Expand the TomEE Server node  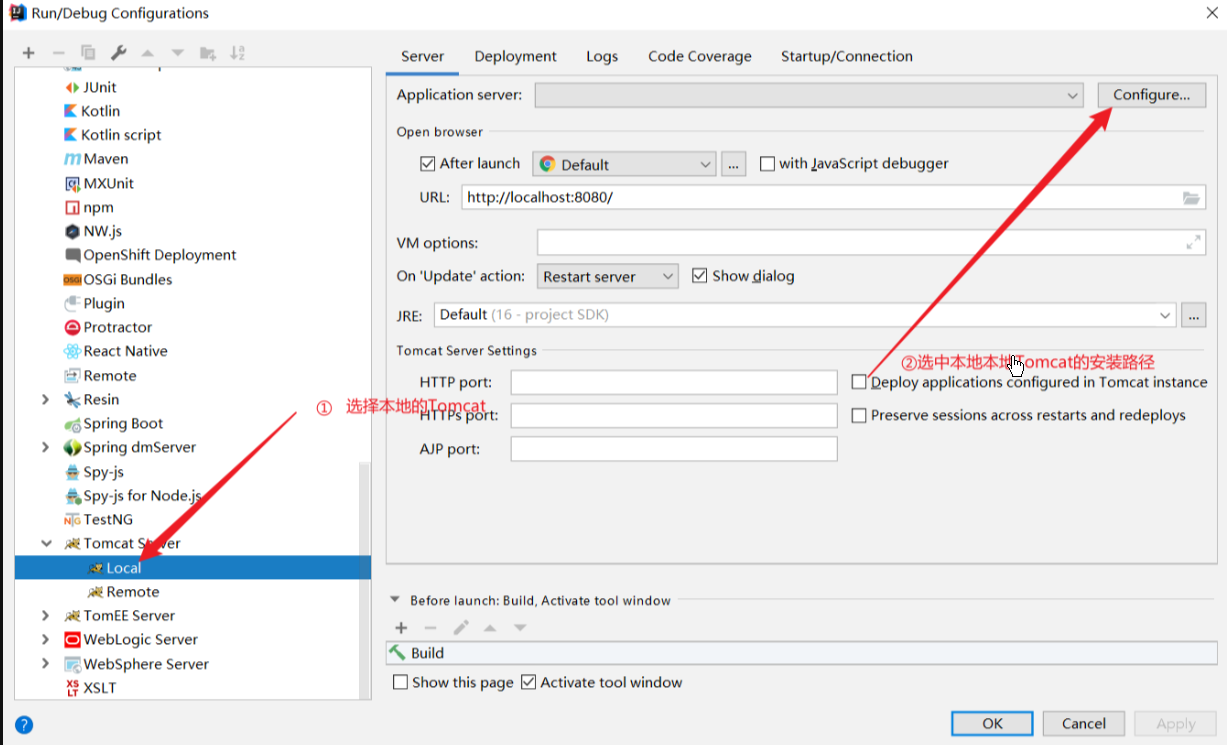[45, 615]
